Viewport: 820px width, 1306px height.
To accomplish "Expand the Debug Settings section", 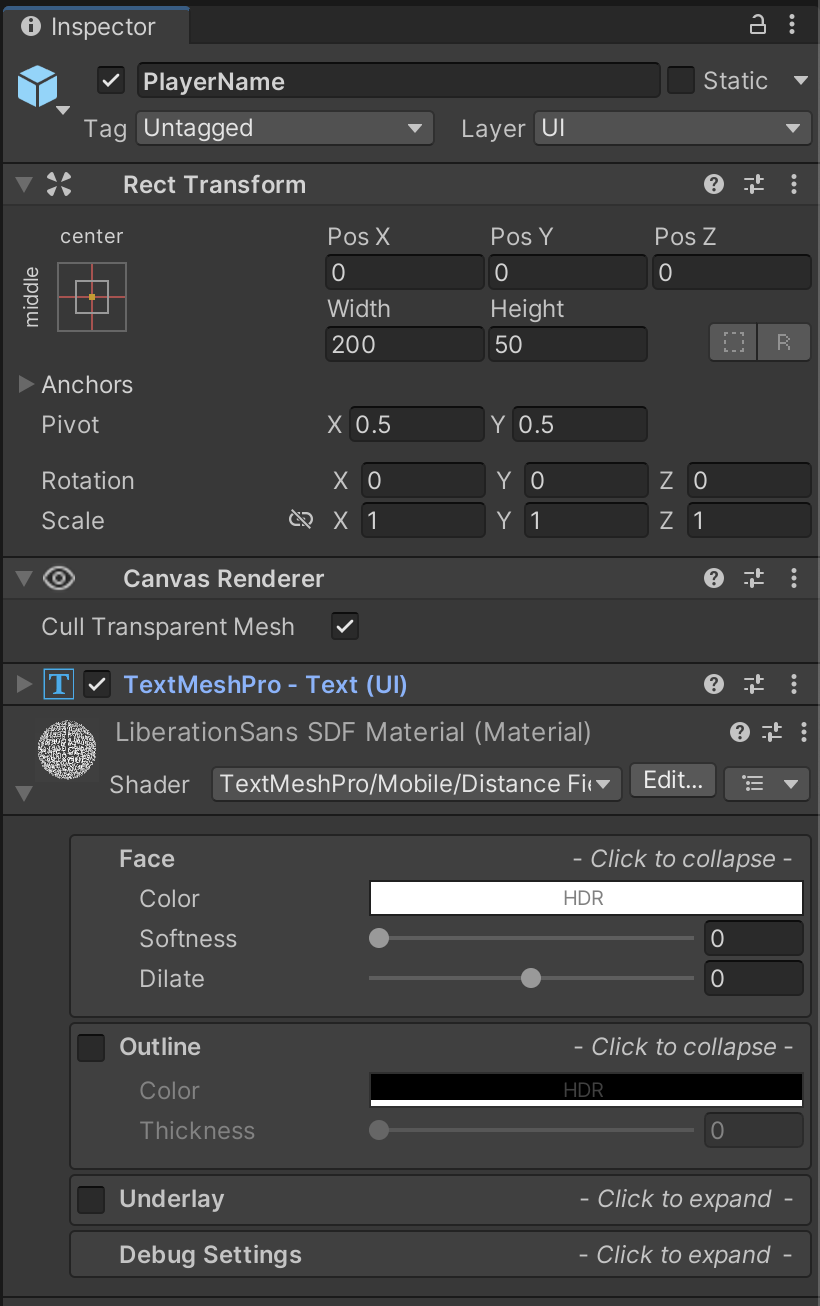I will click(x=440, y=1255).
